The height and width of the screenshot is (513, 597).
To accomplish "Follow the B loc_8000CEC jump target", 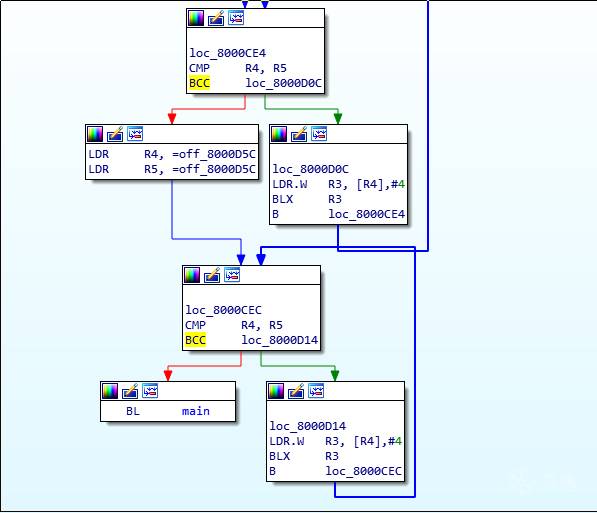I will (x=364, y=471).
